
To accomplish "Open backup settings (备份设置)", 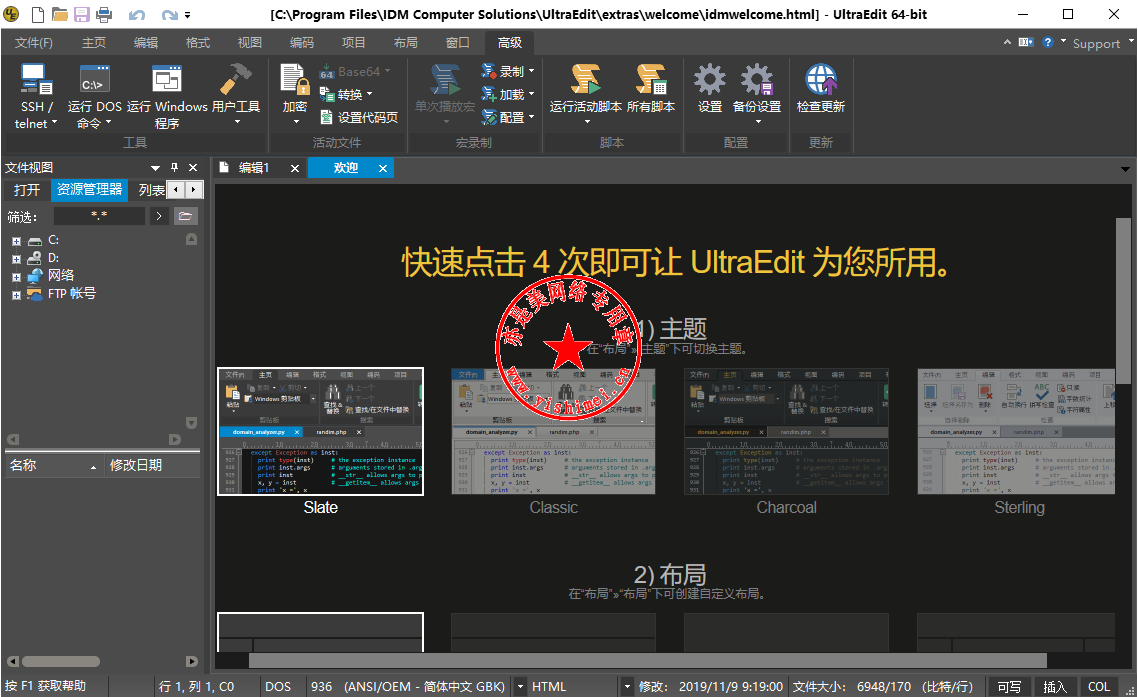I will 757,93.
